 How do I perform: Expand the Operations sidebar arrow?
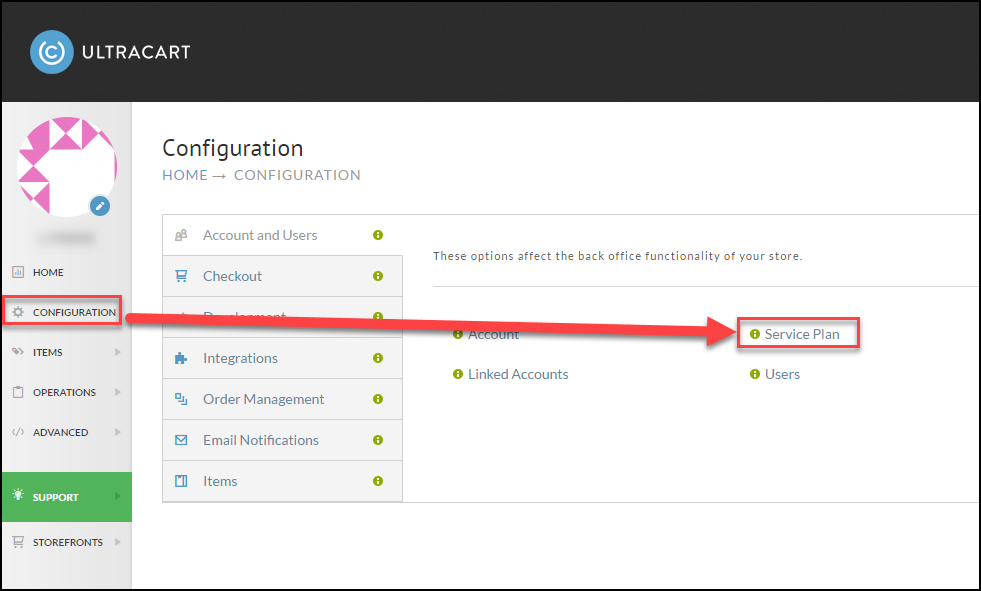tap(118, 392)
